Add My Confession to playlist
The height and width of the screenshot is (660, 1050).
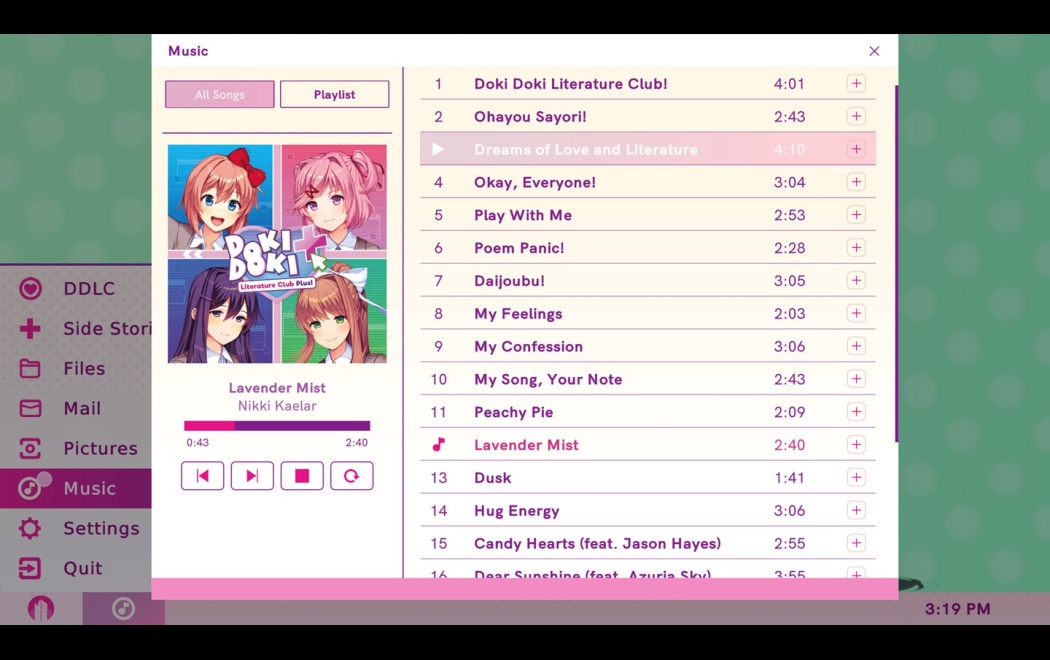(856, 346)
